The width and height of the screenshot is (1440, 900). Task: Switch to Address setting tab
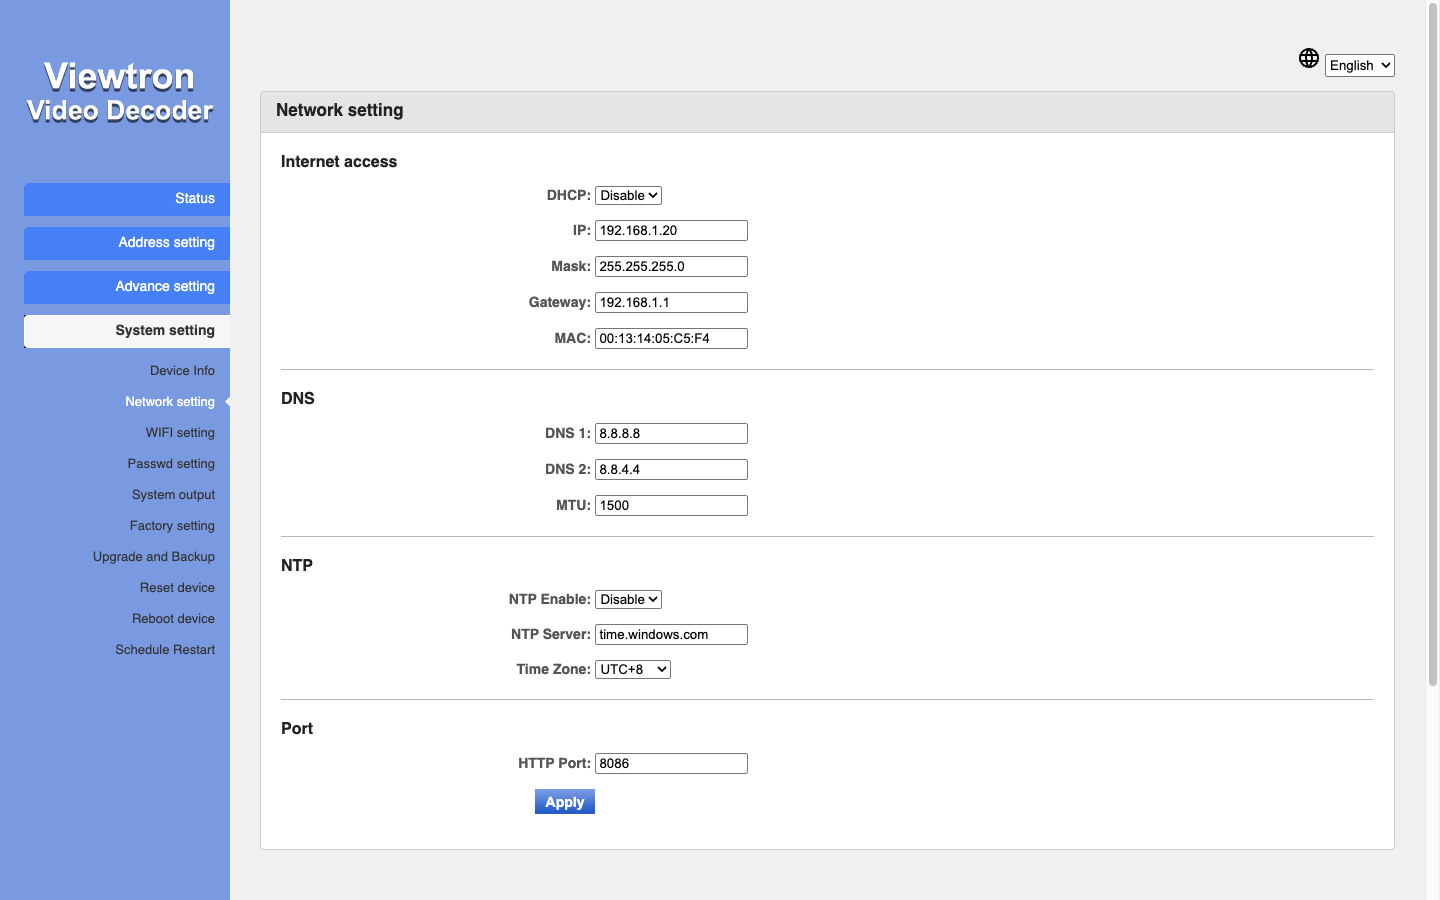click(x=127, y=243)
